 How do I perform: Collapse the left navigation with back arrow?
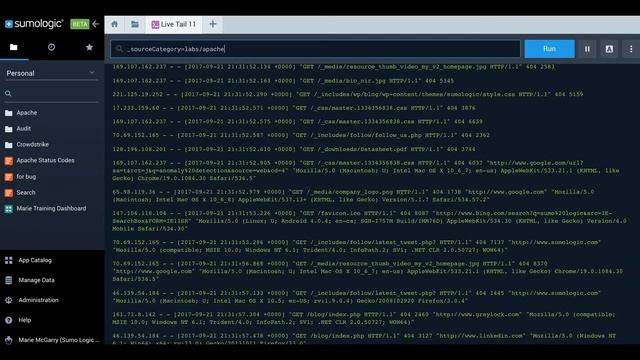[x=96, y=24]
